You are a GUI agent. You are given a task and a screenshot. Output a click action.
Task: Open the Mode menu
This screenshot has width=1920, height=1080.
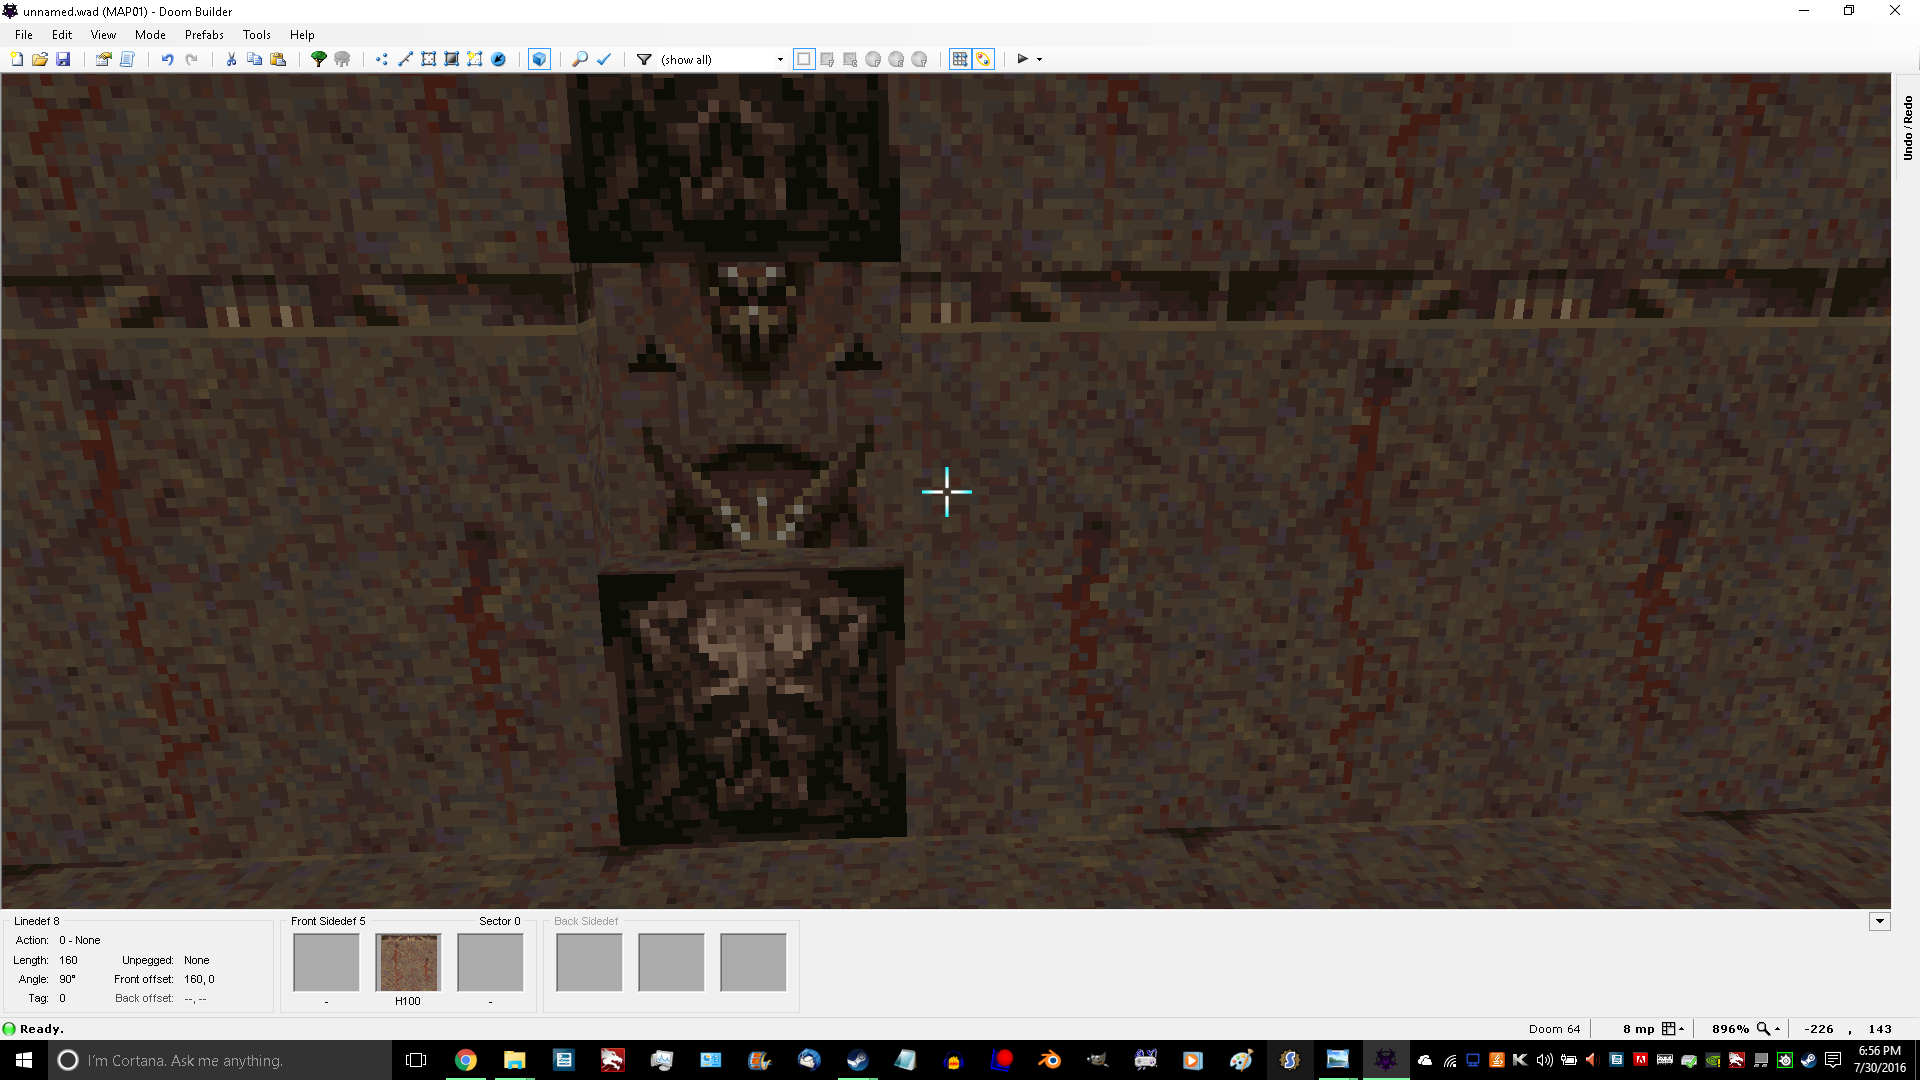click(x=149, y=34)
